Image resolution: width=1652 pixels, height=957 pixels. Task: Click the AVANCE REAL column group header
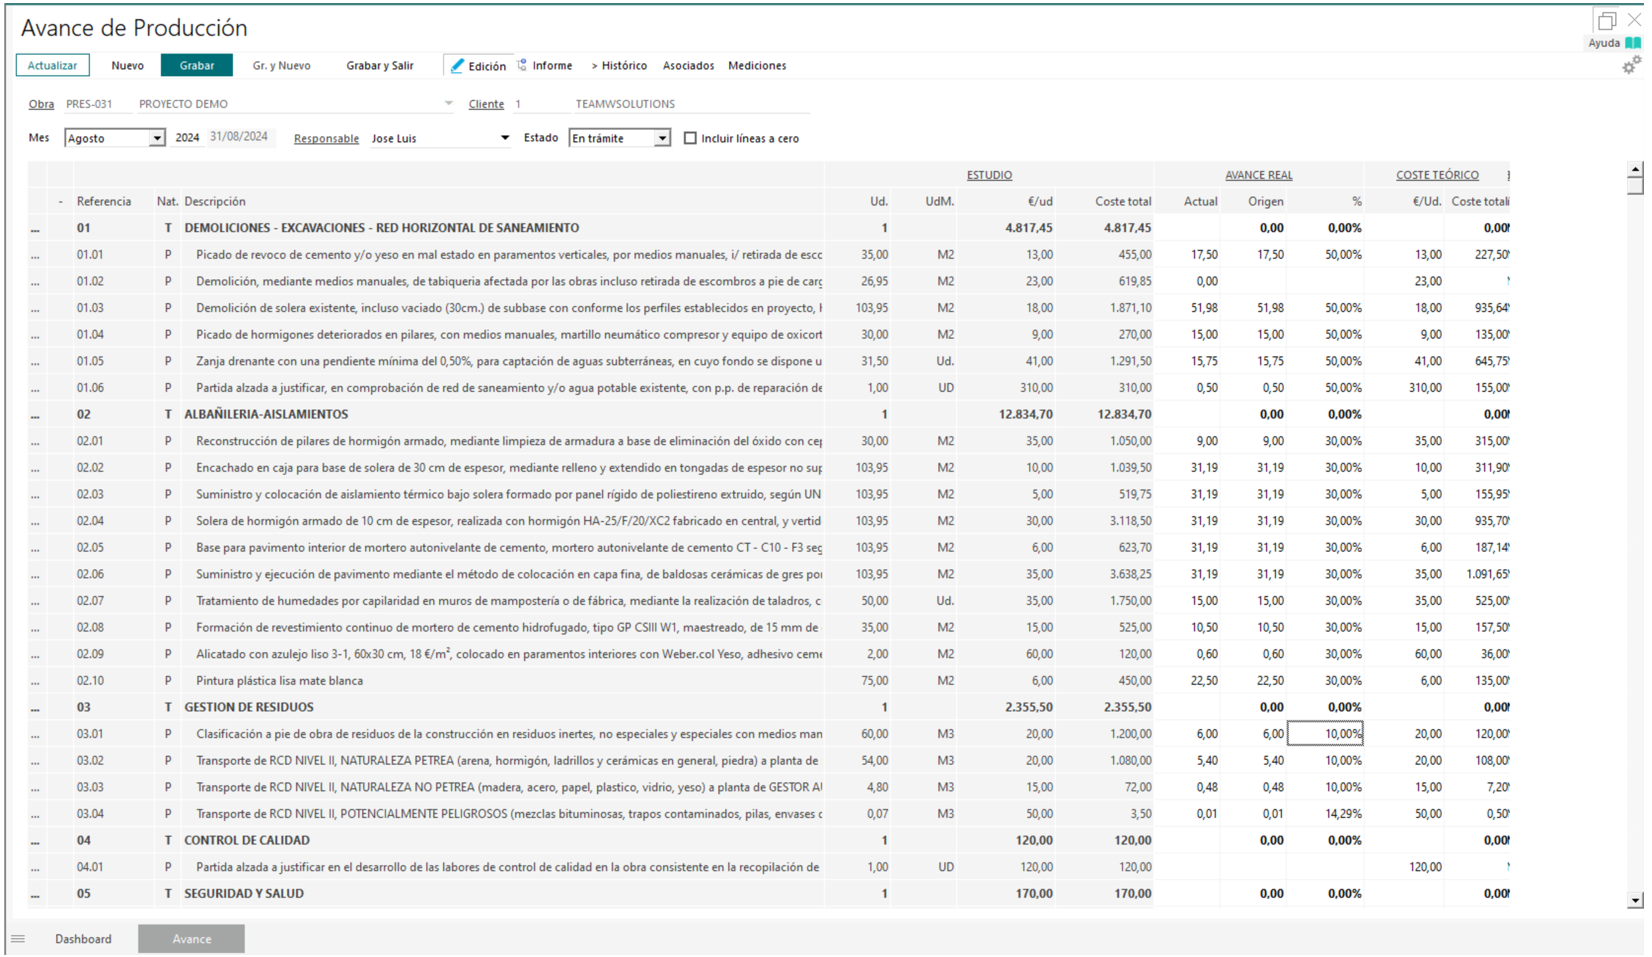point(1258,175)
